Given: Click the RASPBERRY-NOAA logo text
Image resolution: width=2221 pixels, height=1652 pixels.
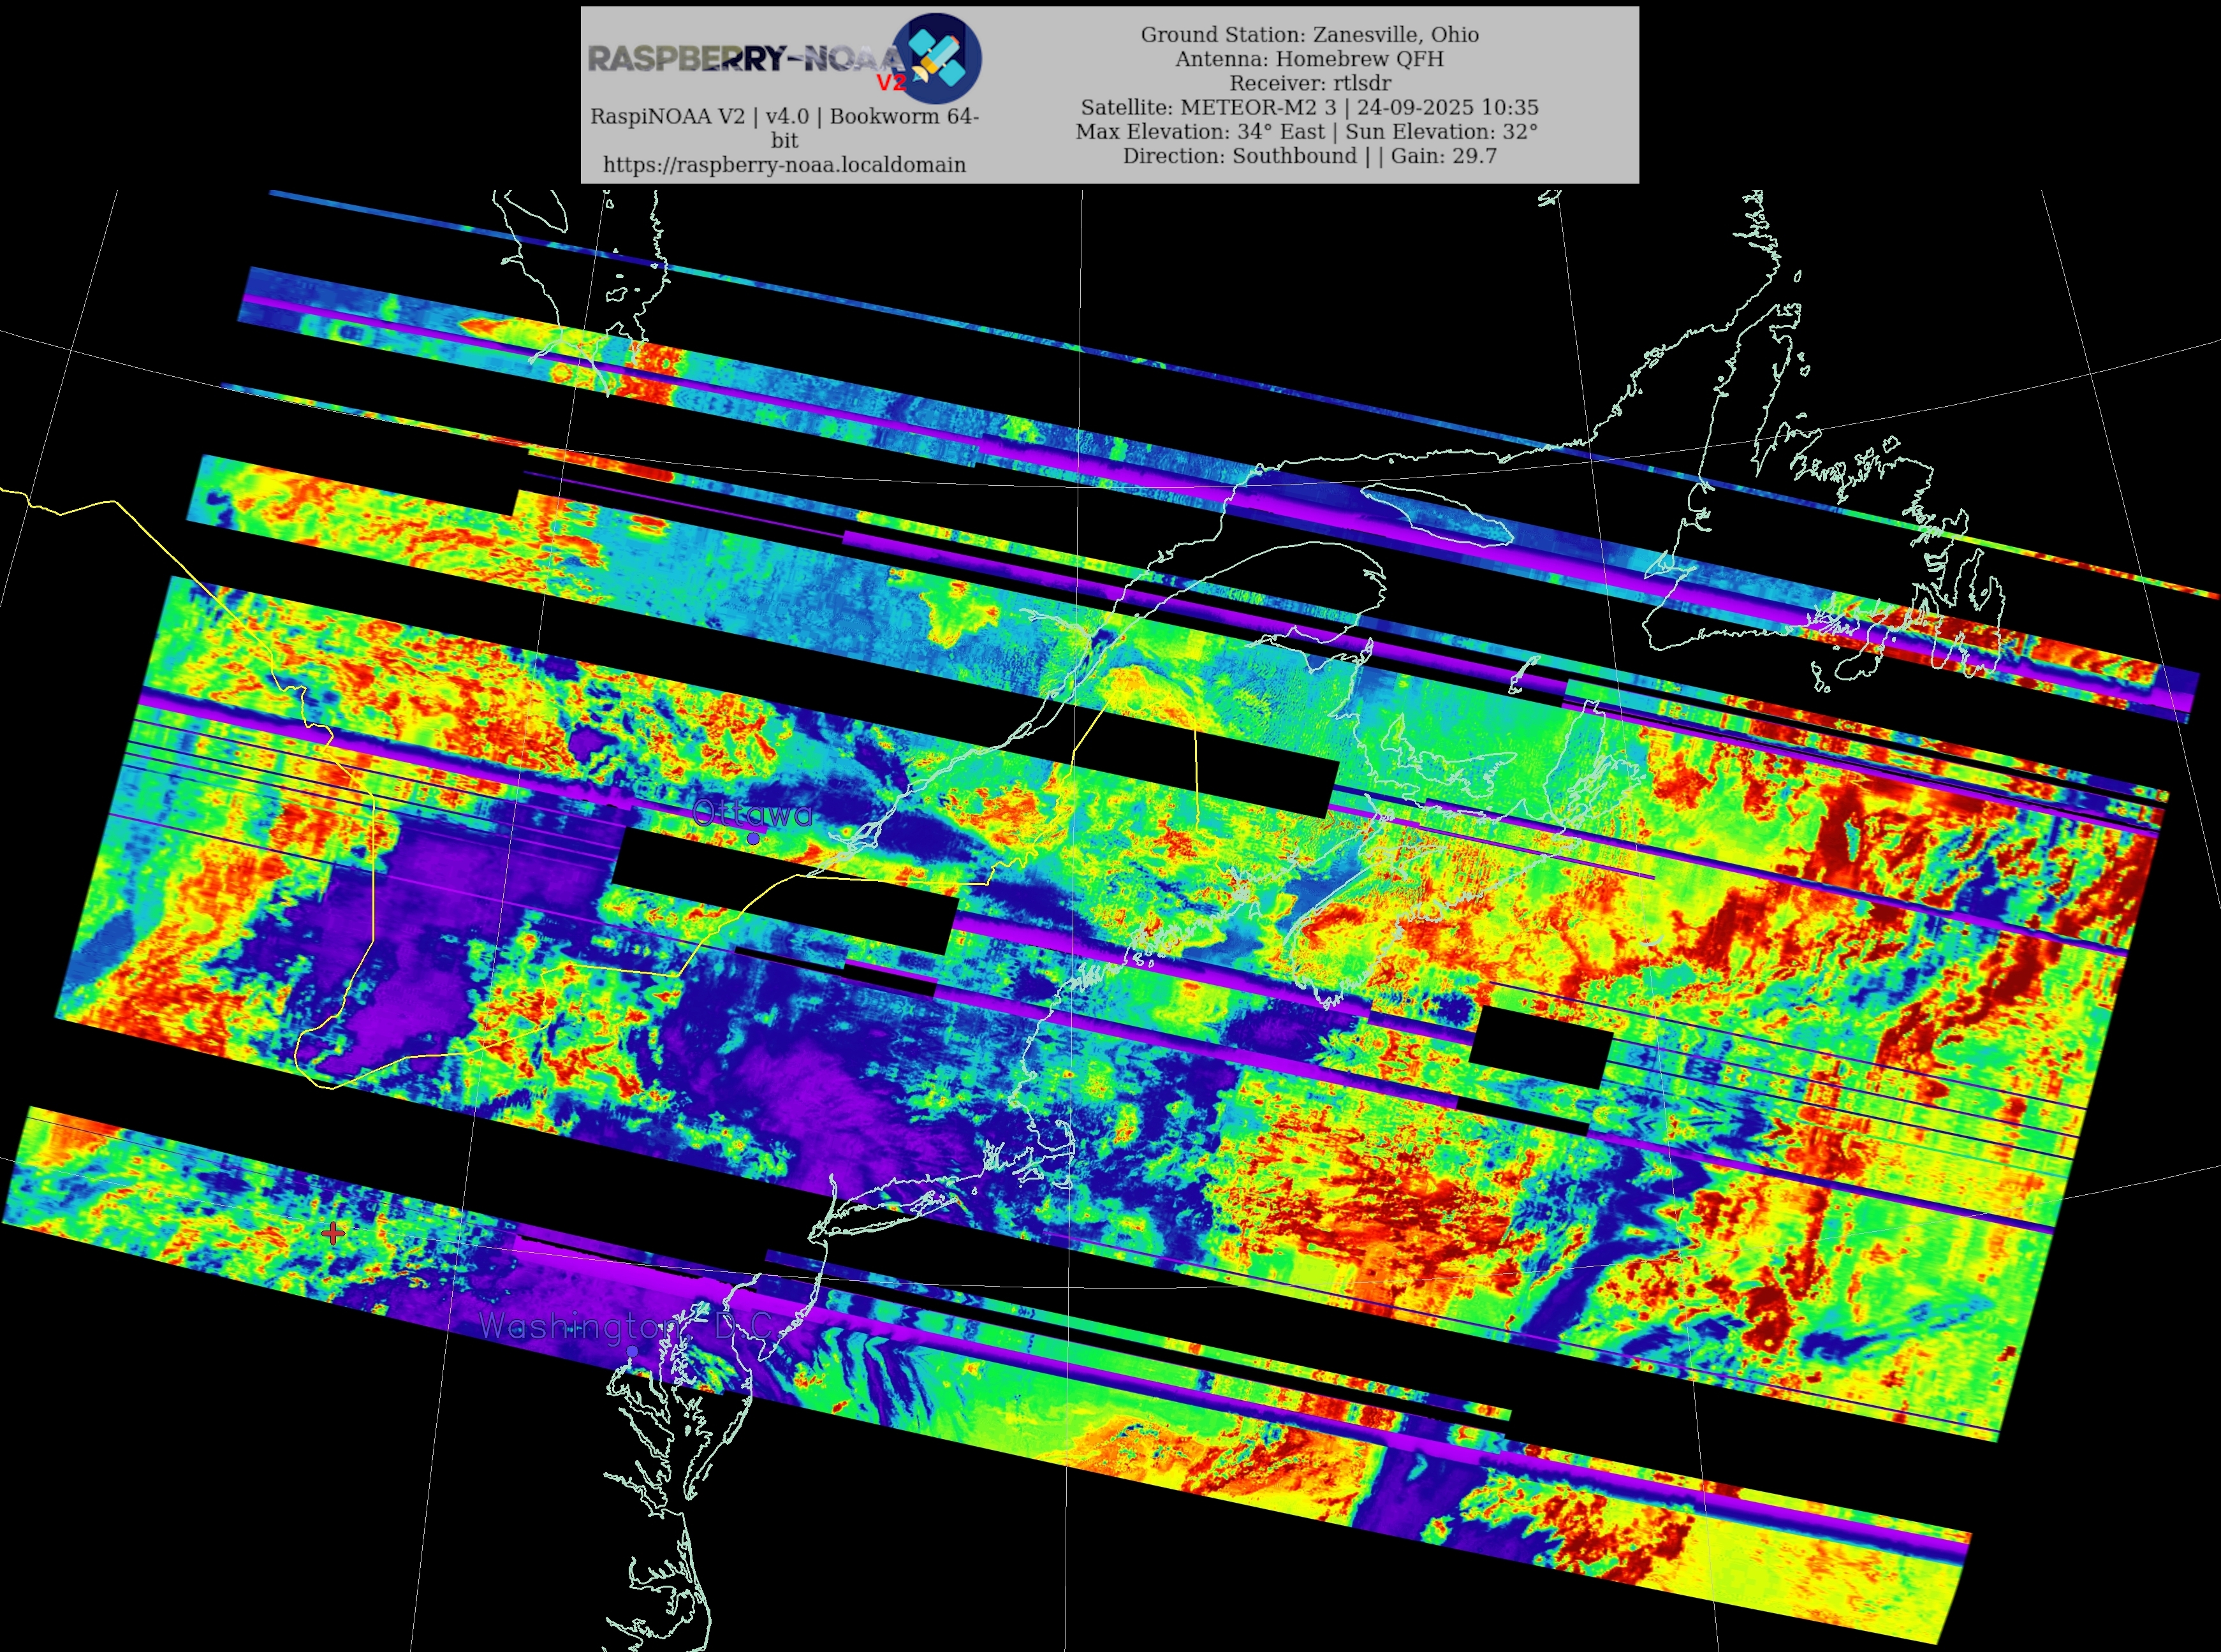Looking at the screenshot, I should 740,59.
